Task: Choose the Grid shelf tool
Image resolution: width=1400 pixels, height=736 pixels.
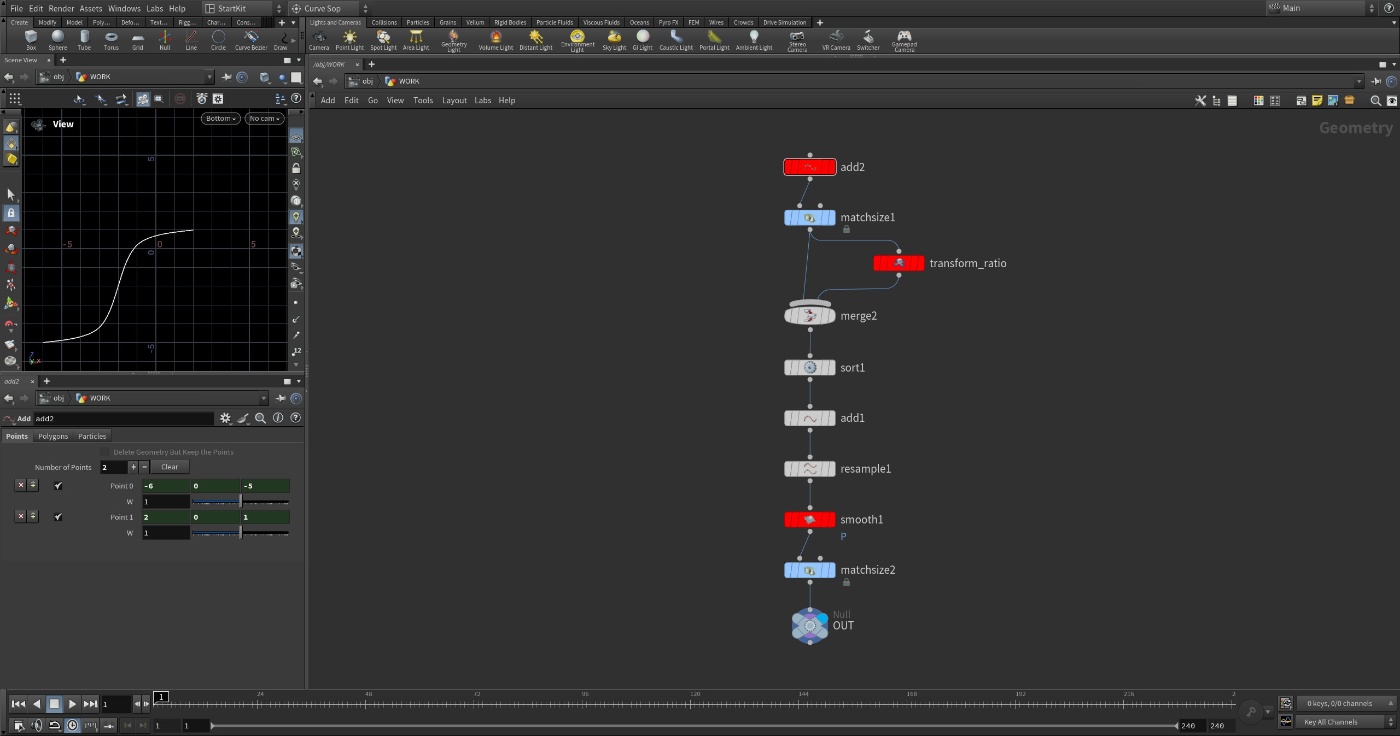Action: [138, 40]
